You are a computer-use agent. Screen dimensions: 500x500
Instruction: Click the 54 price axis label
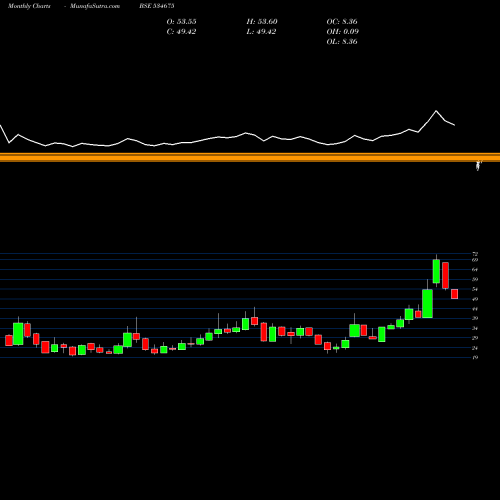point(475,289)
